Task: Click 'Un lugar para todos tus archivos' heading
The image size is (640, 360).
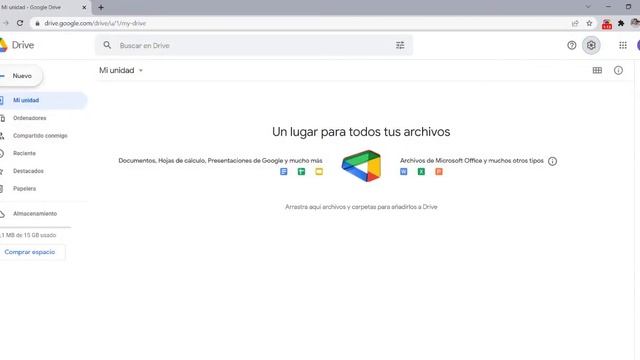Action: [361, 132]
